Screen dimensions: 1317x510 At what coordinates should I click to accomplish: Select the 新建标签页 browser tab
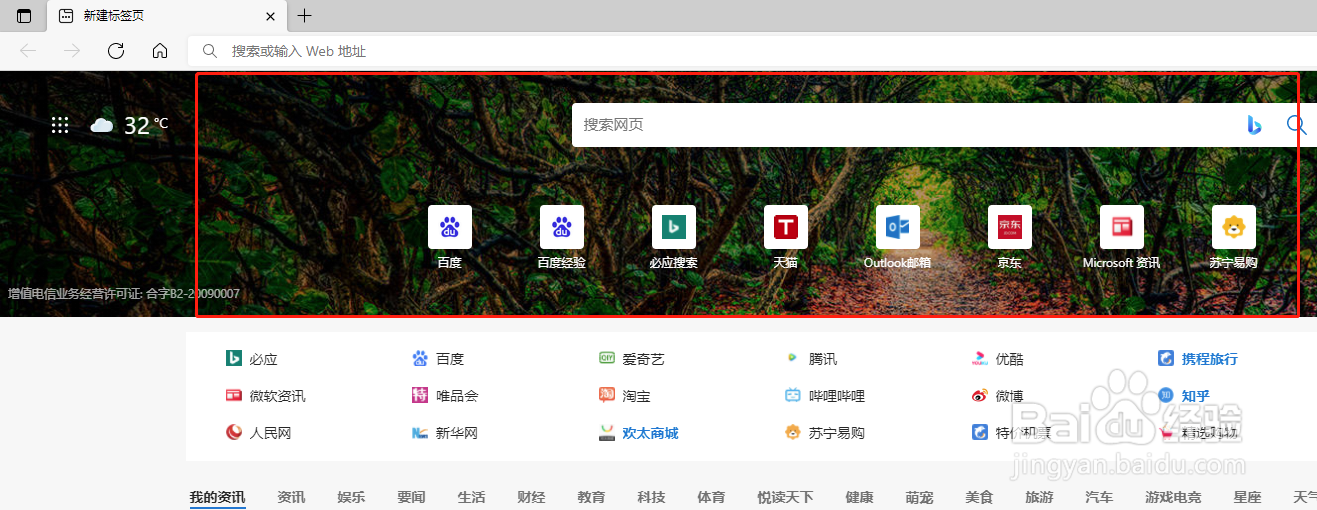(167, 16)
